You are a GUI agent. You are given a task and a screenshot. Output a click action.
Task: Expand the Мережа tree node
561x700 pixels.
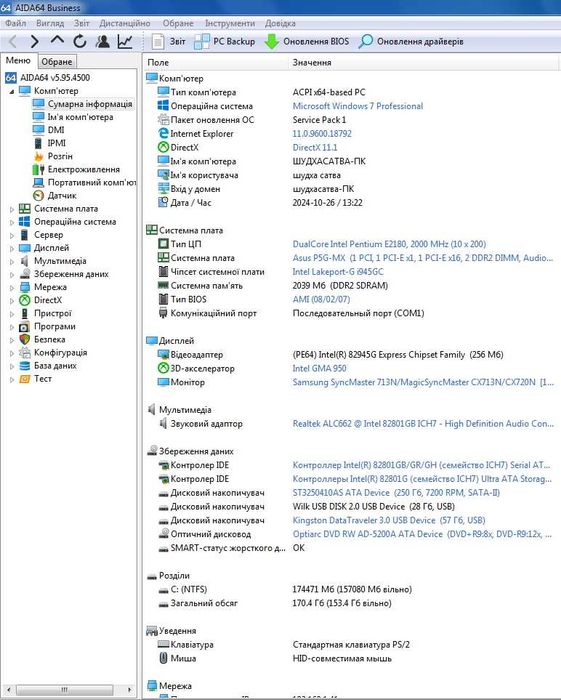click(x=12, y=288)
